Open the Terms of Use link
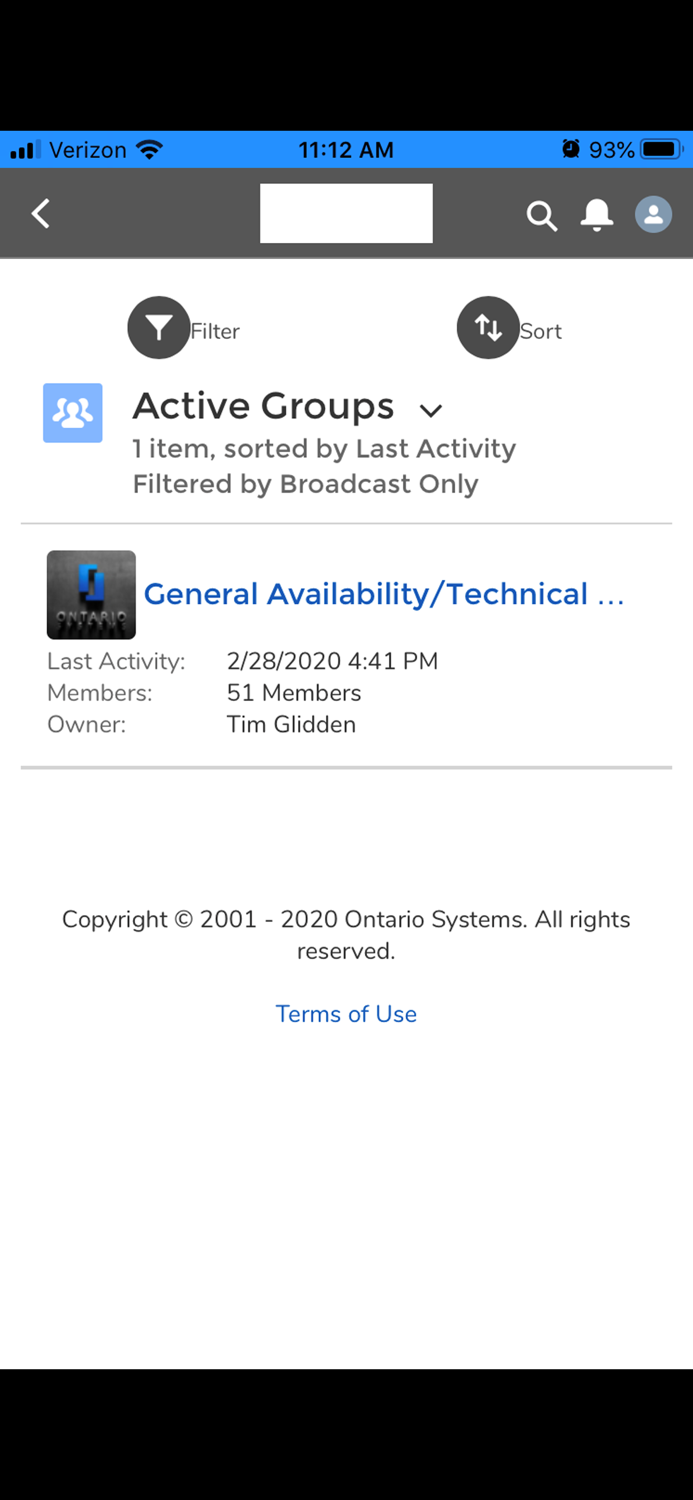 (x=346, y=1013)
